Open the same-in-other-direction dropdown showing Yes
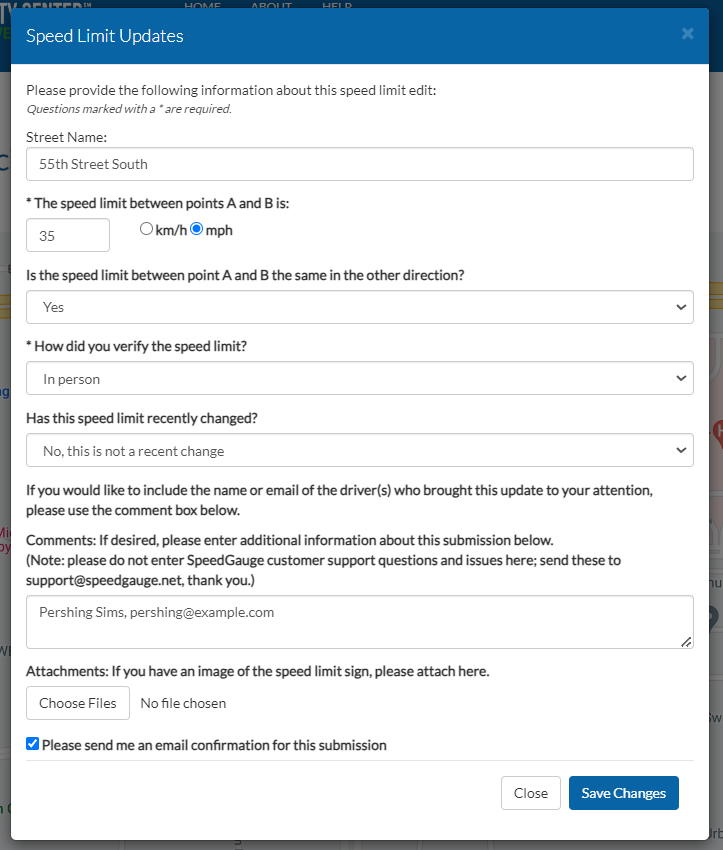 click(x=360, y=307)
